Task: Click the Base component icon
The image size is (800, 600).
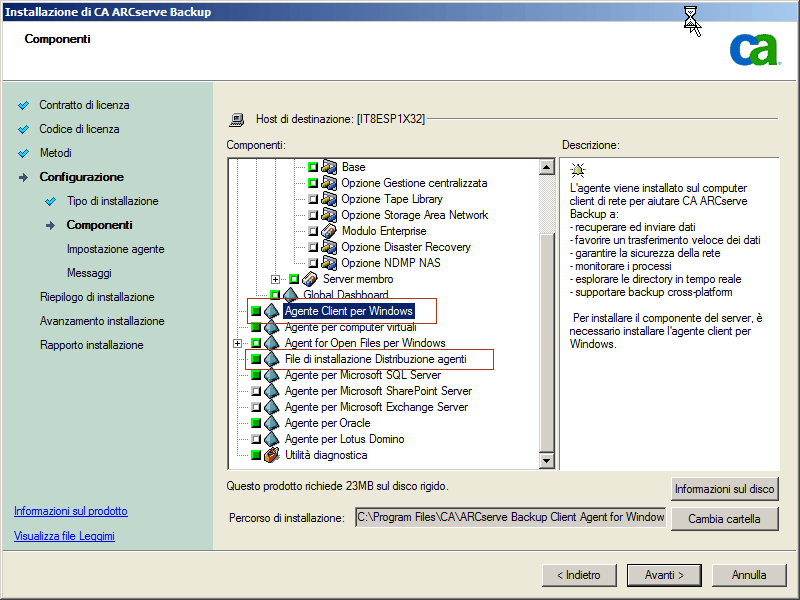Action: click(329, 167)
